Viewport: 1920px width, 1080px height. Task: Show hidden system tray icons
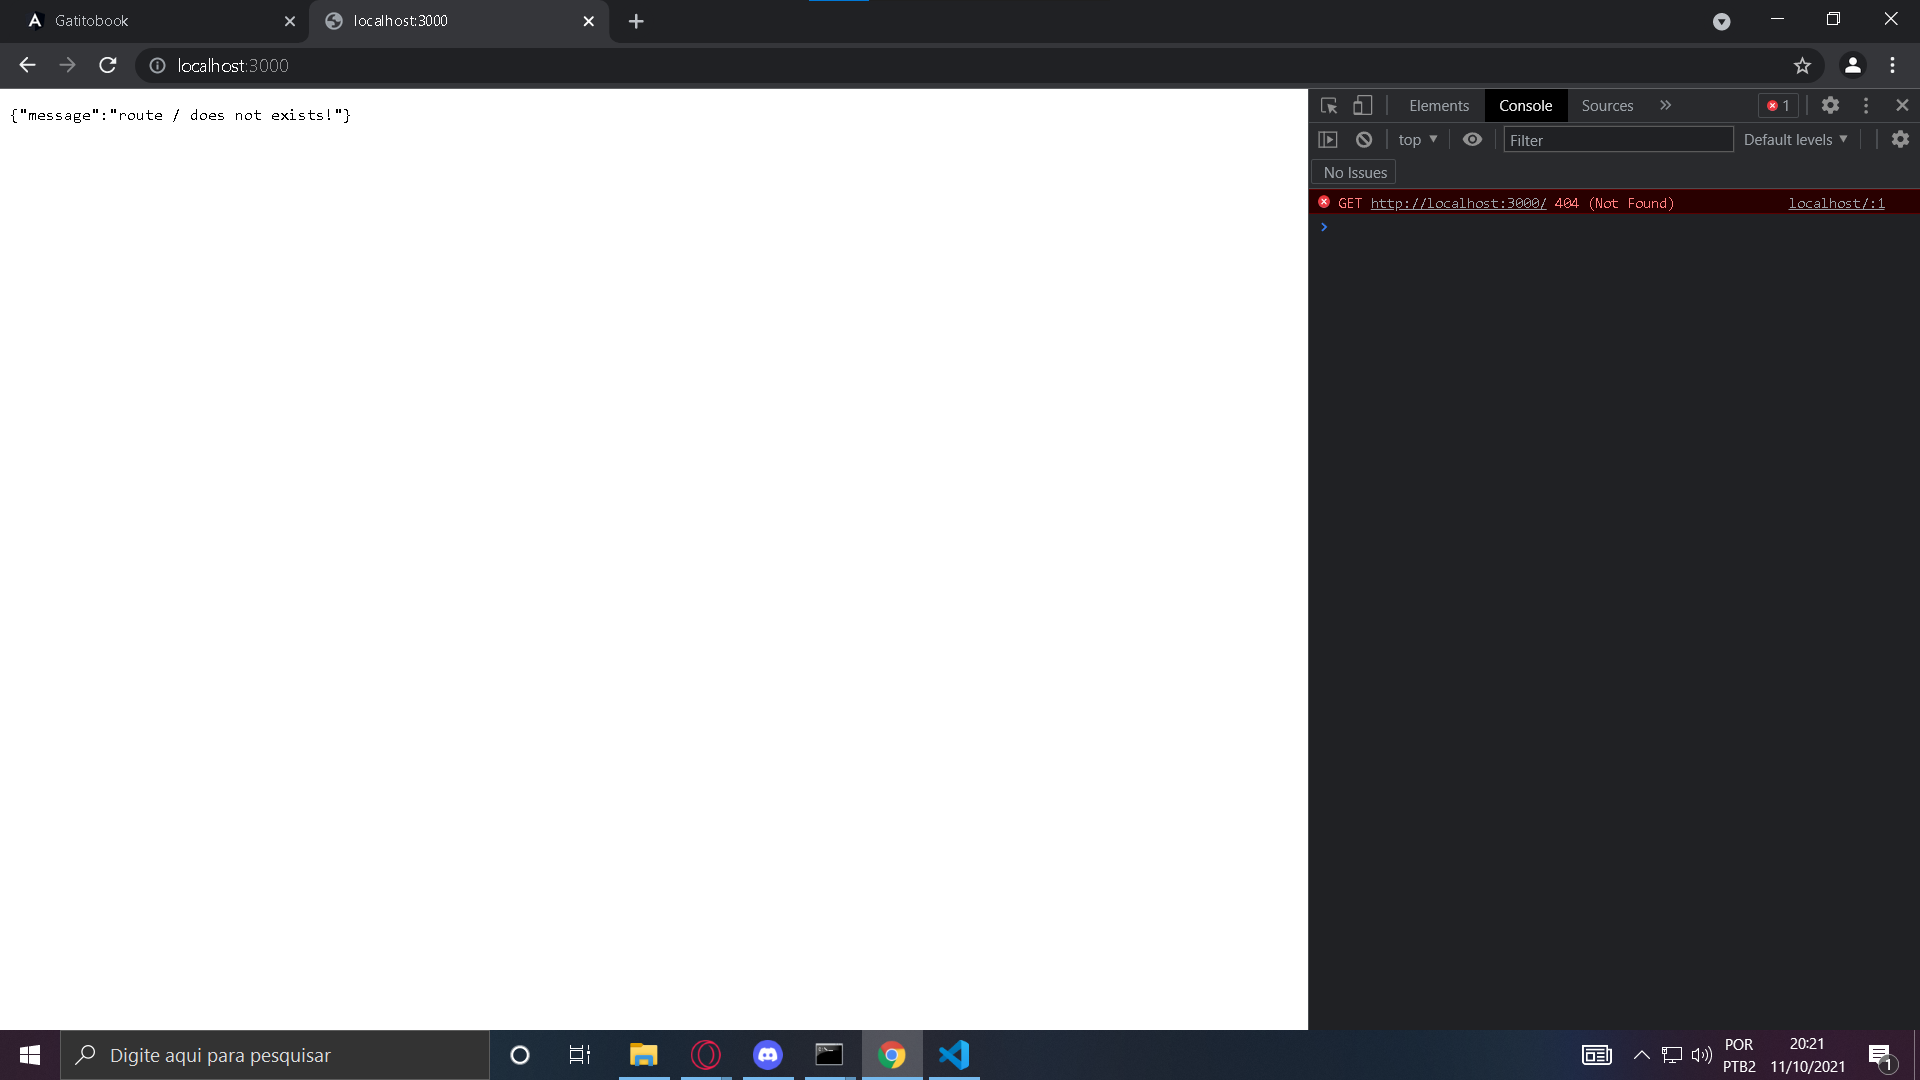[1641, 1055]
